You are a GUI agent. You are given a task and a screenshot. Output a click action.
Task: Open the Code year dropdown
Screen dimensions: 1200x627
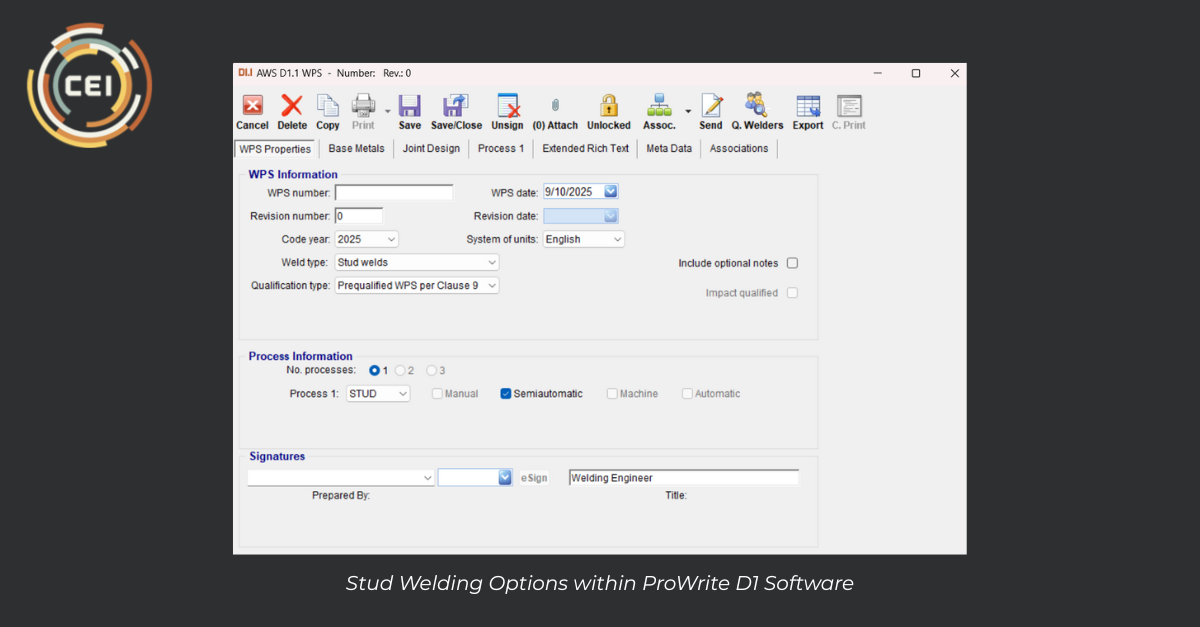point(390,240)
